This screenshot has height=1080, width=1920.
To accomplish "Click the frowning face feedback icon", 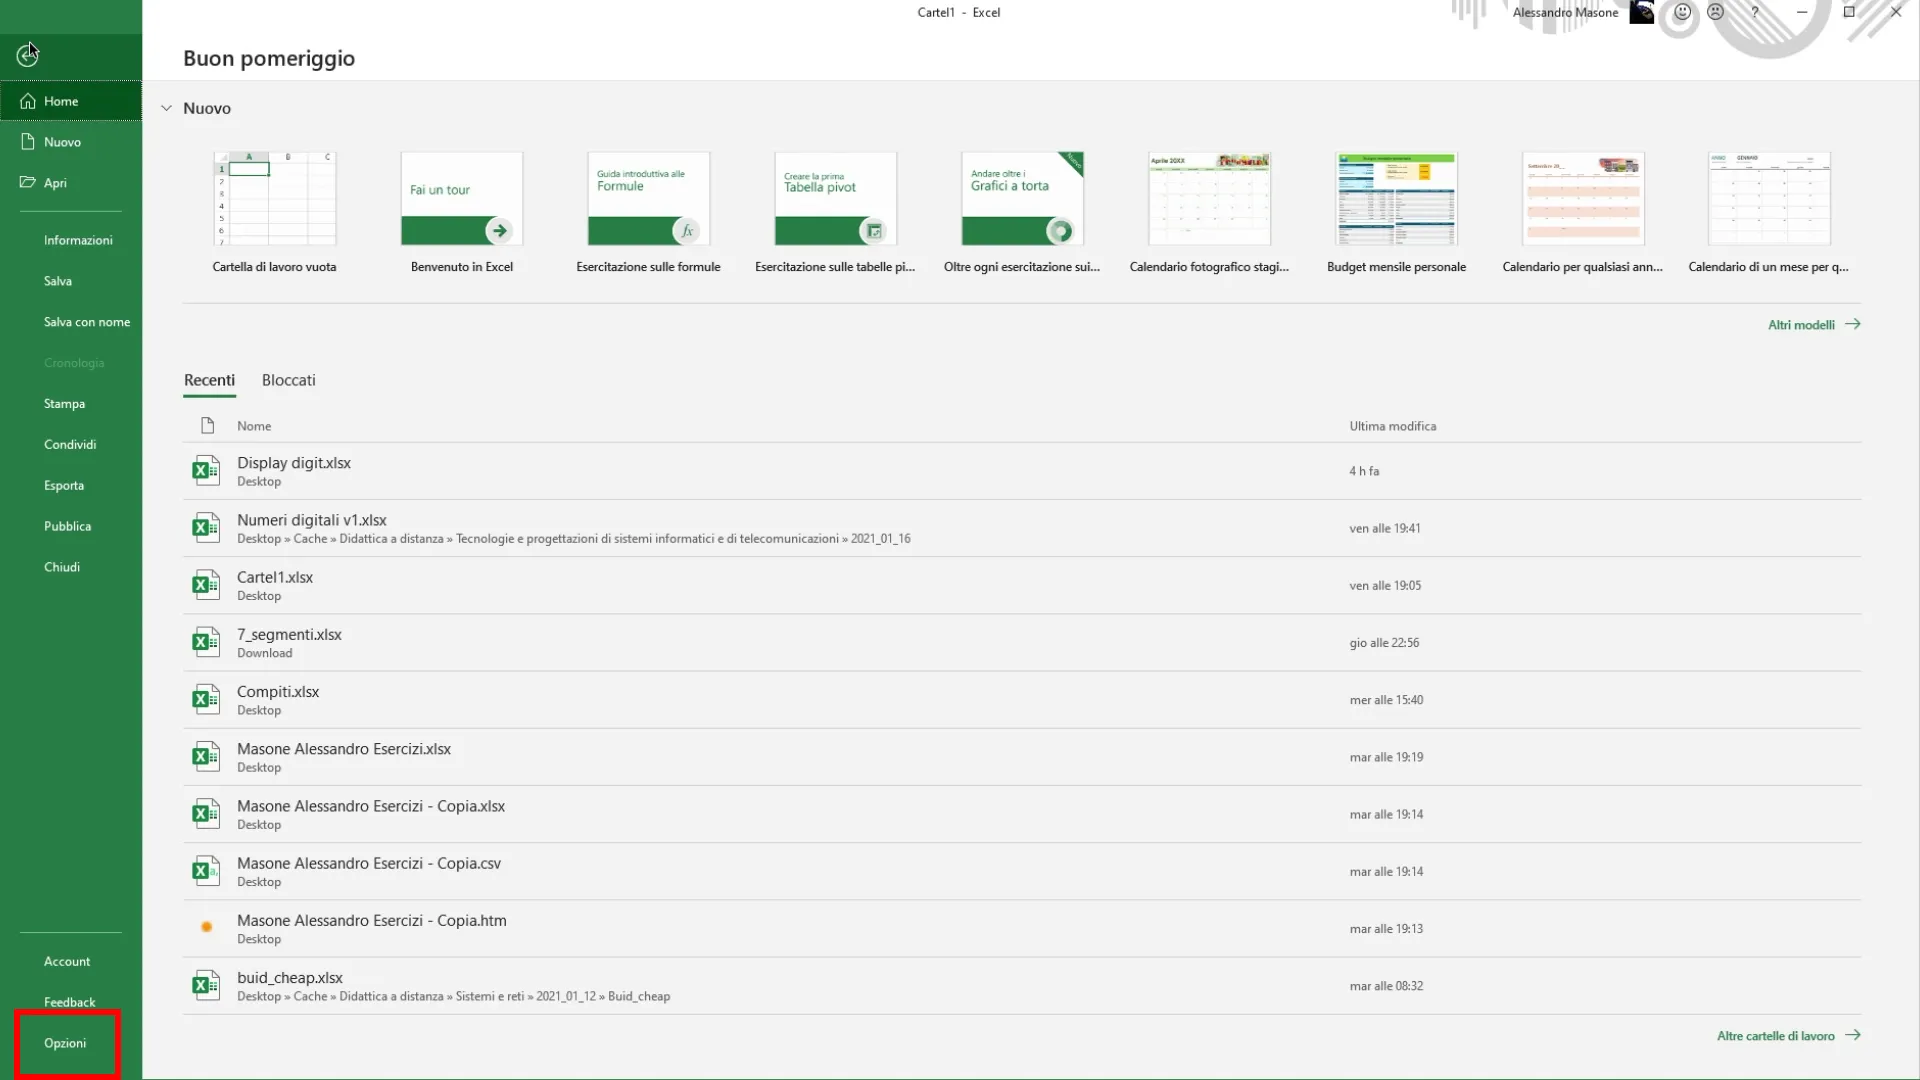I will pos(1716,13).
